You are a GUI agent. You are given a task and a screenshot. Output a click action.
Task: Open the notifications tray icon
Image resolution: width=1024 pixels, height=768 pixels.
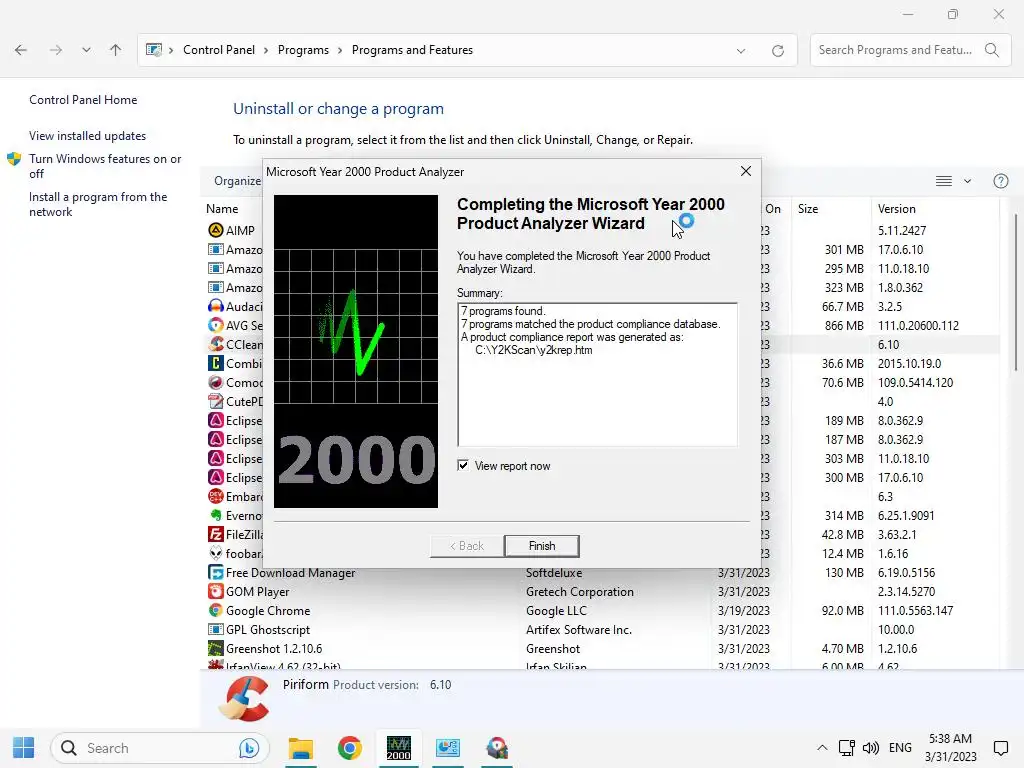pos(1000,748)
